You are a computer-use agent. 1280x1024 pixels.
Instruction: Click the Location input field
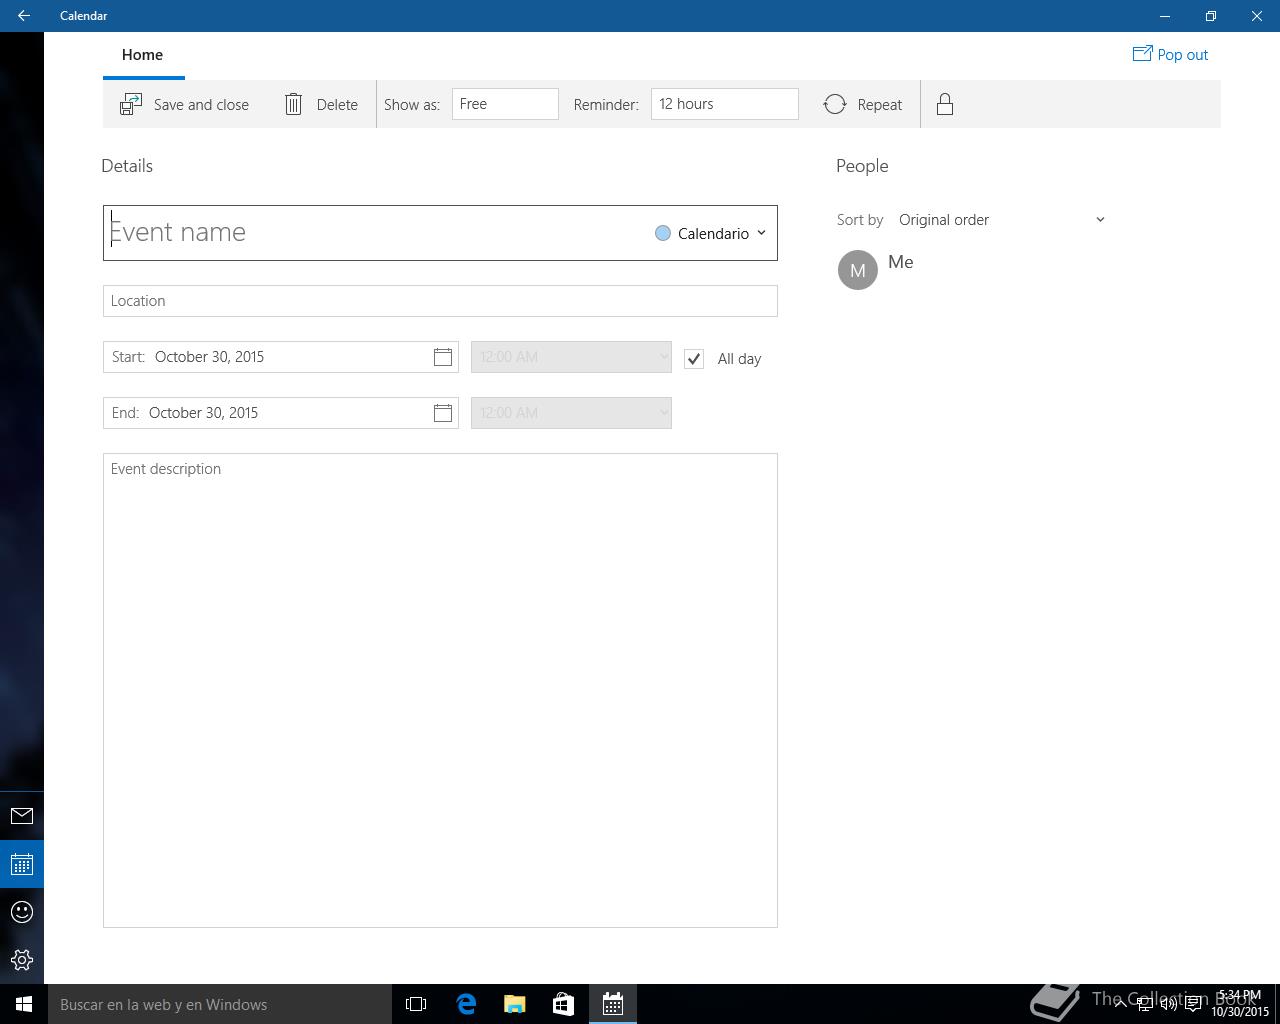(x=440, y=301)
